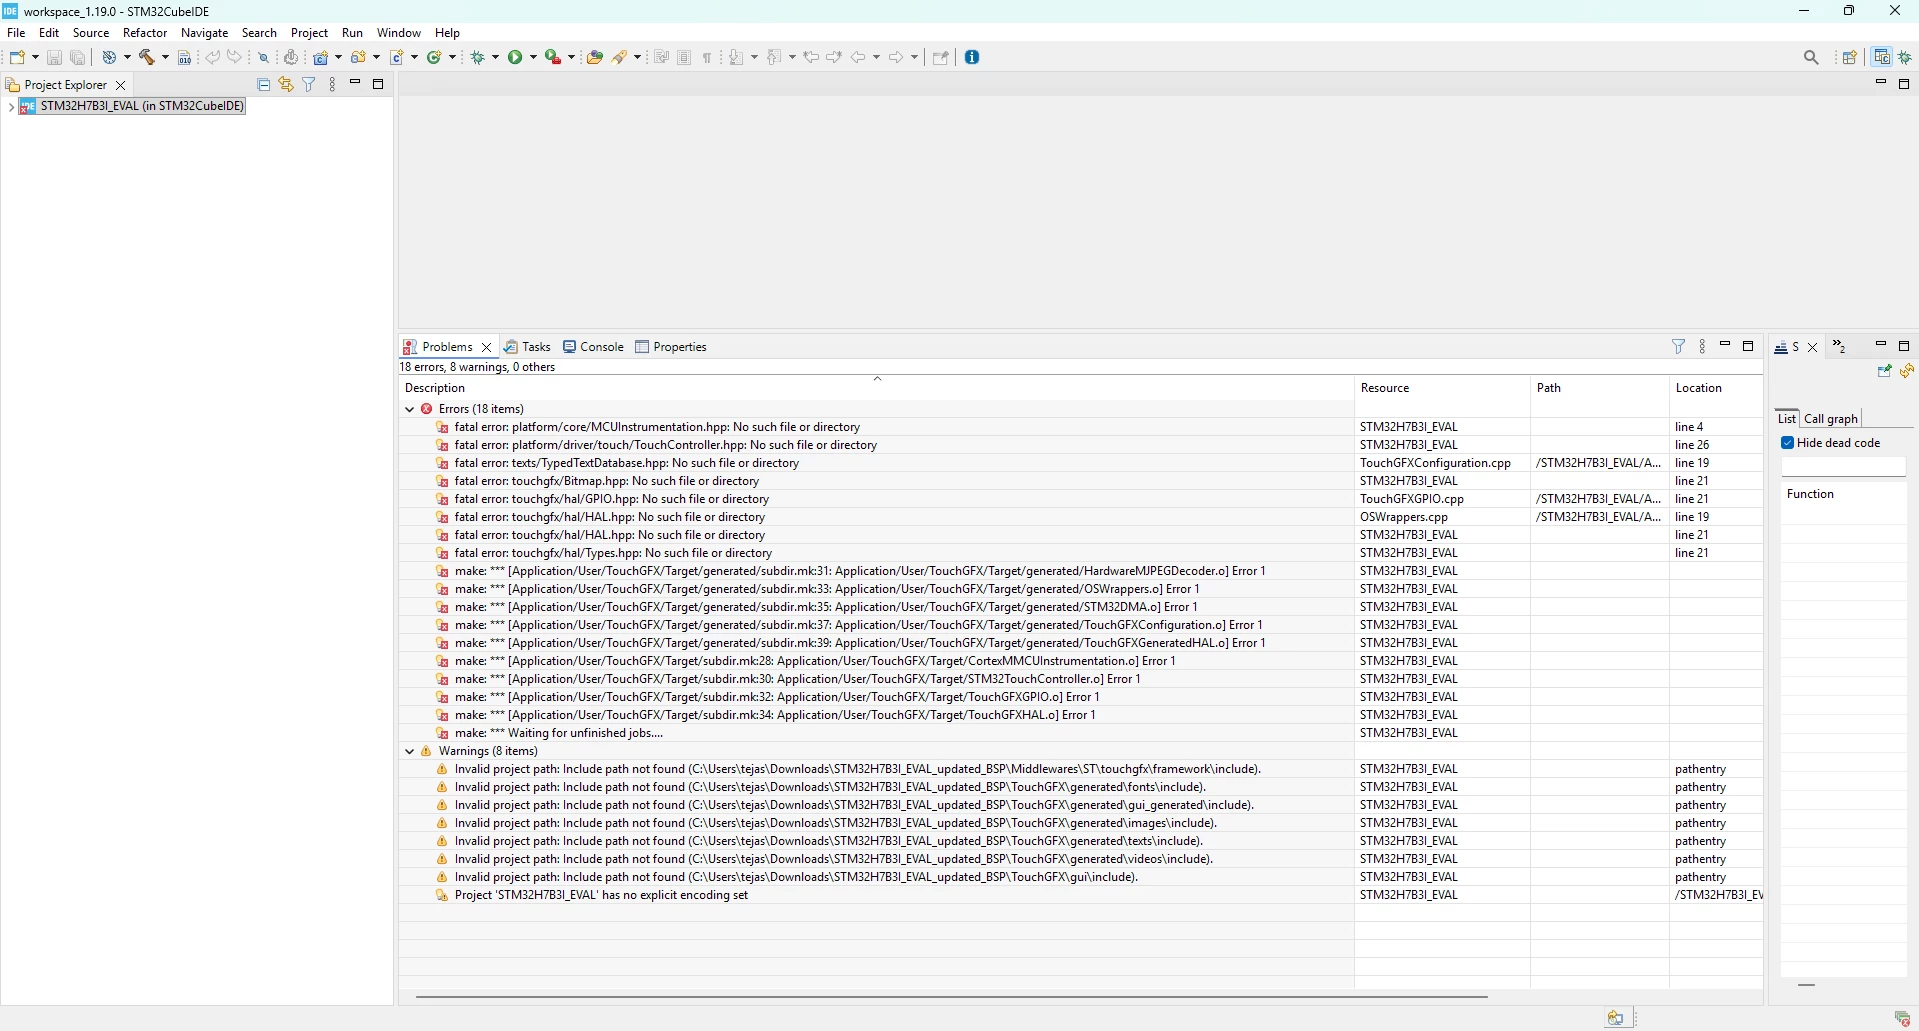Select the List tab
The height and width of the screenshot is (1031, 1919).
coord(1787,419)
